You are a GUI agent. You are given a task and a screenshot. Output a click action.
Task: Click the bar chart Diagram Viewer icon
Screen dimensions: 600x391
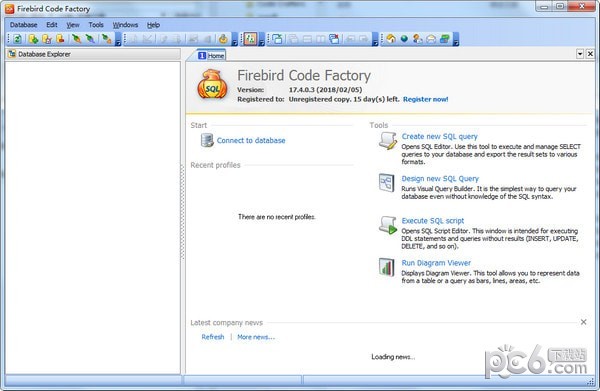[x=386, y=267]
